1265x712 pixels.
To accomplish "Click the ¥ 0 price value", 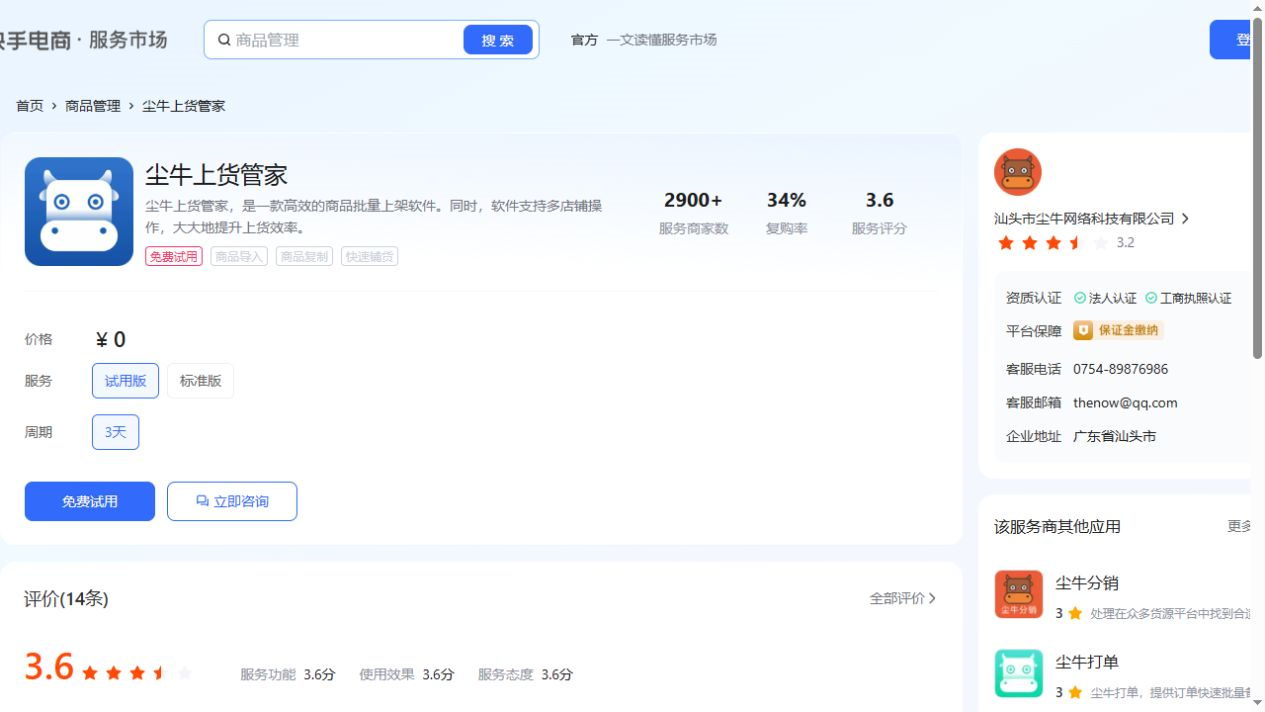I will coord(110,340).
